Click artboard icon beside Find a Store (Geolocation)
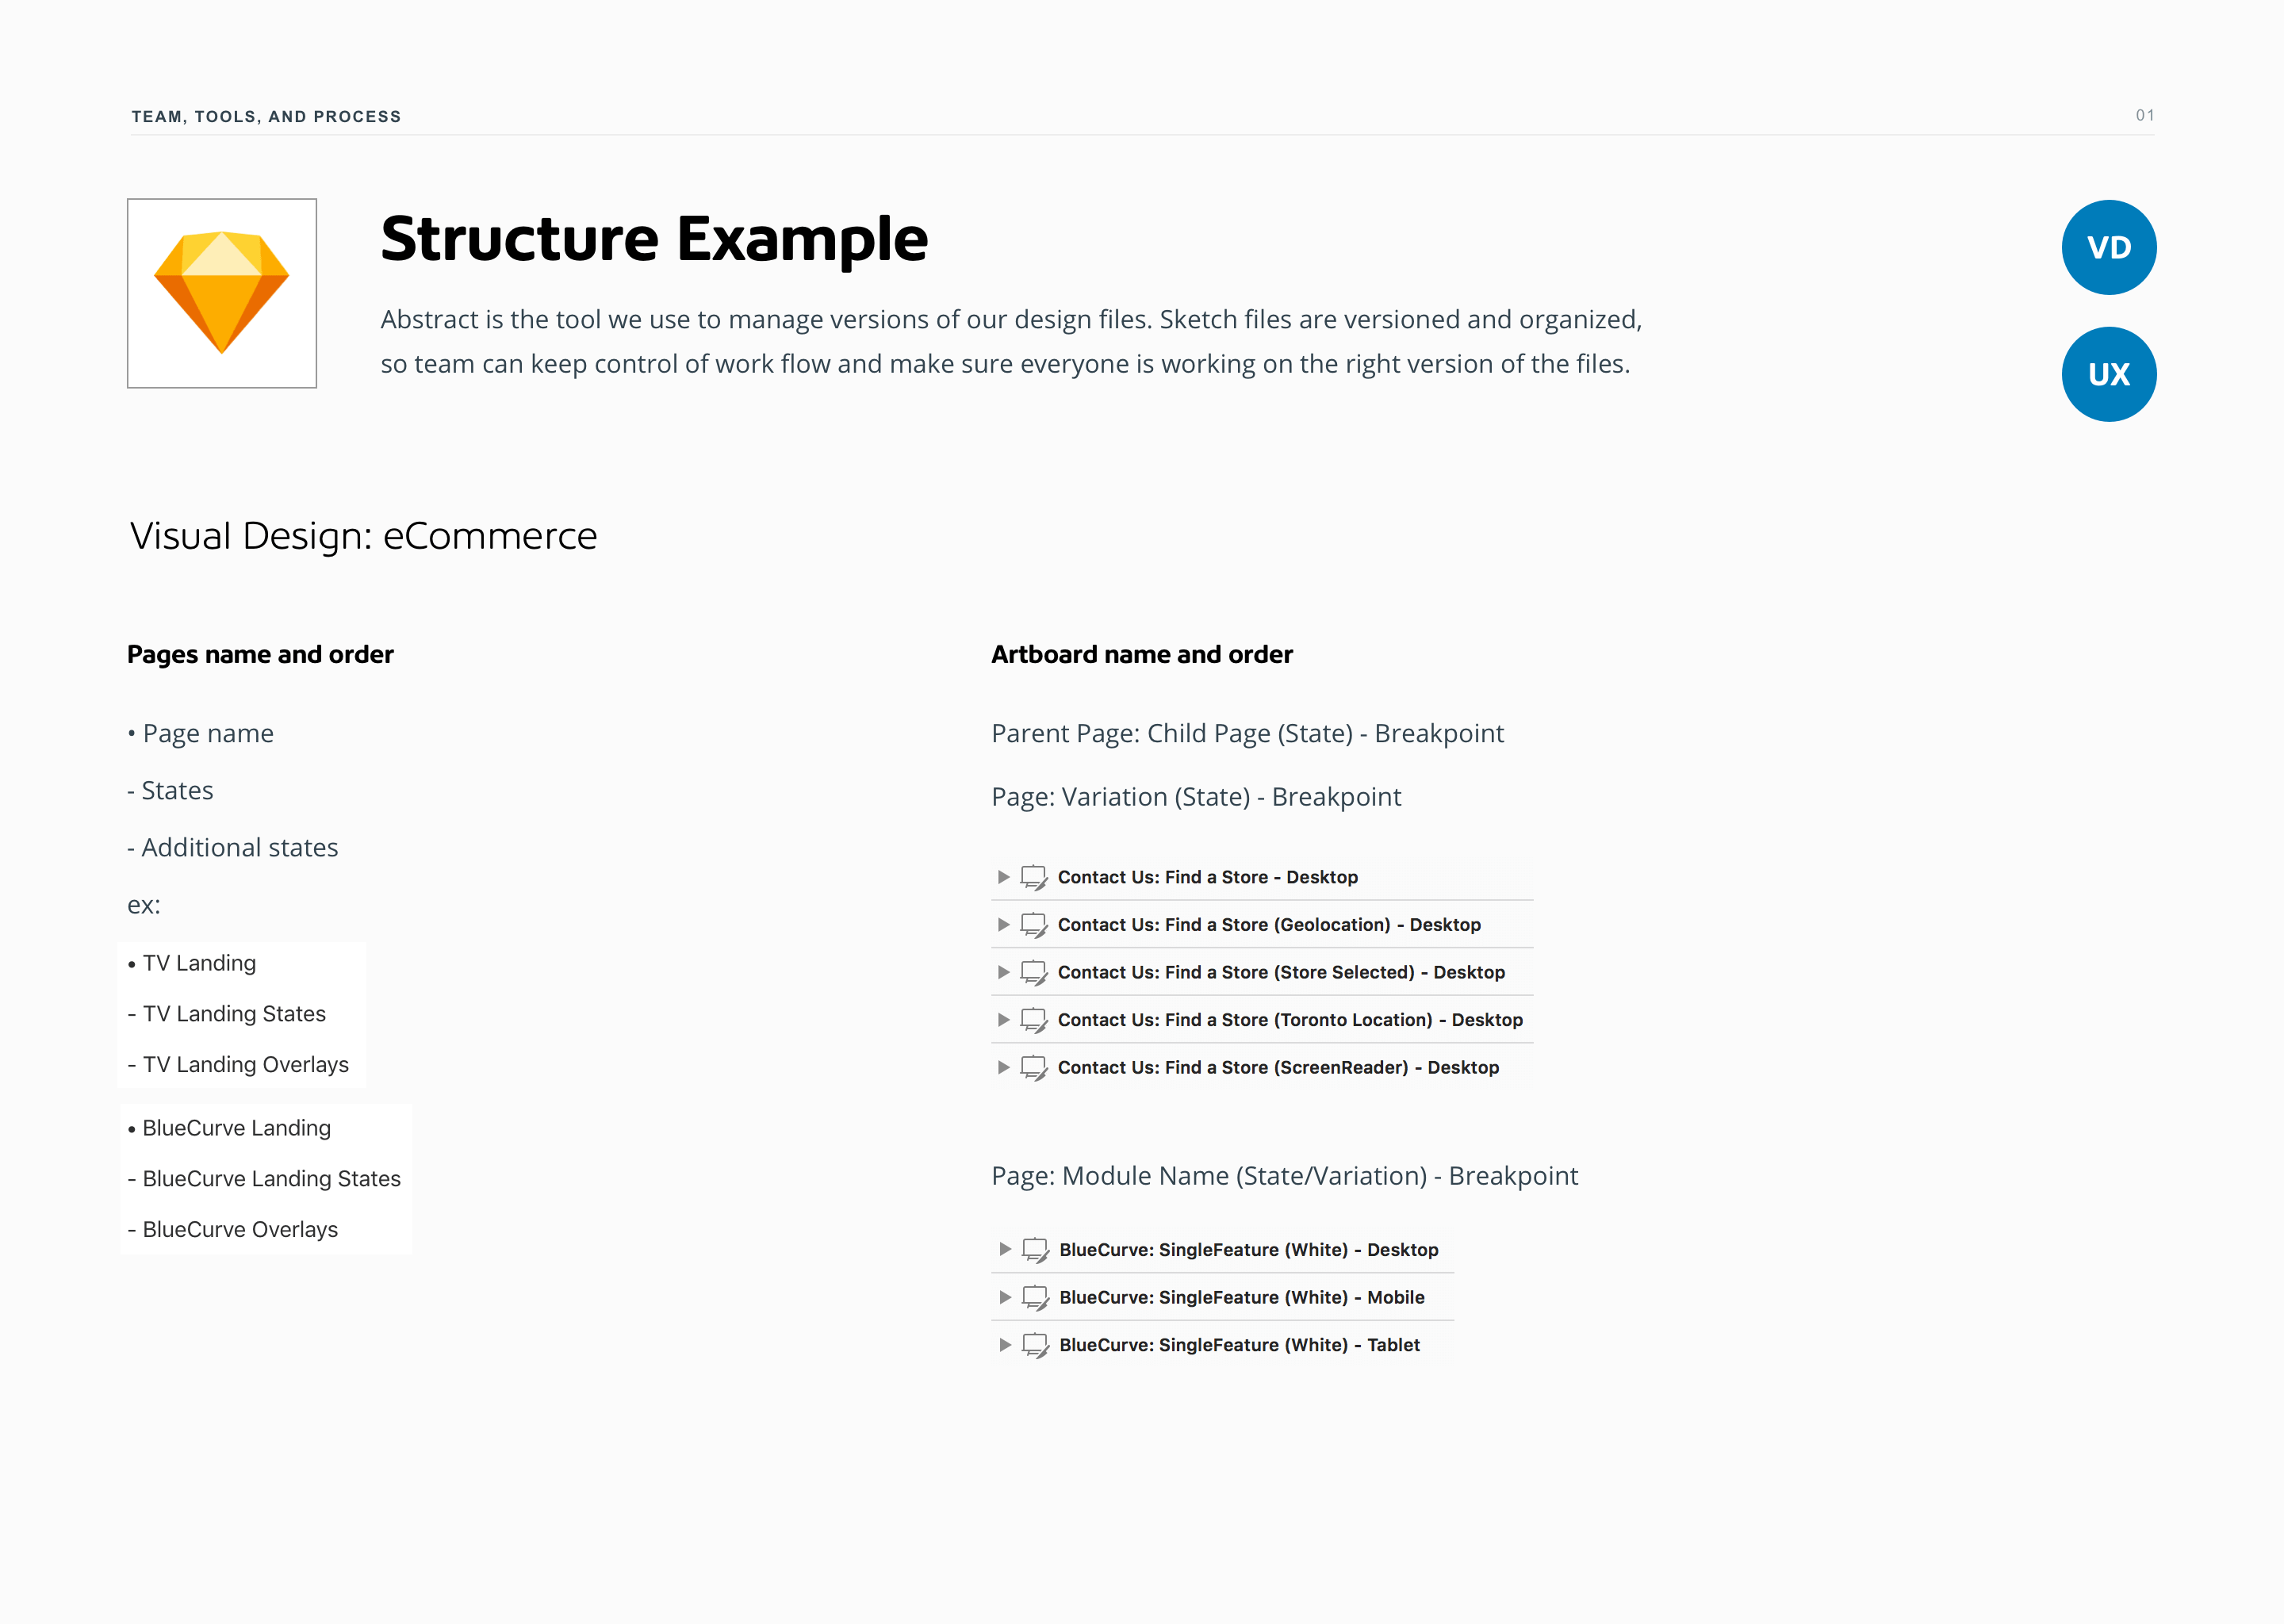Screen dimensions: 2284x1624 pos(1033,925)
